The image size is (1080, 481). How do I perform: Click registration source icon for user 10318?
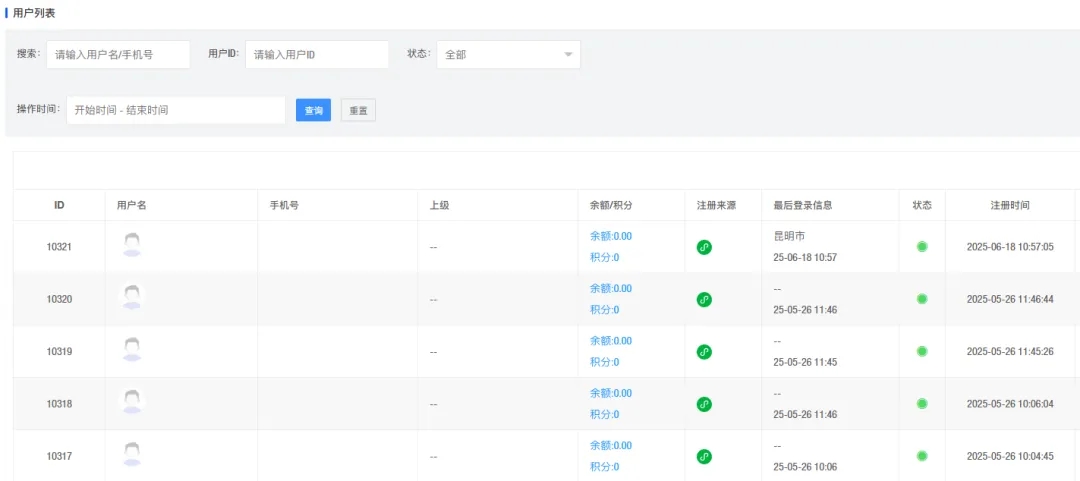(704, 404)
